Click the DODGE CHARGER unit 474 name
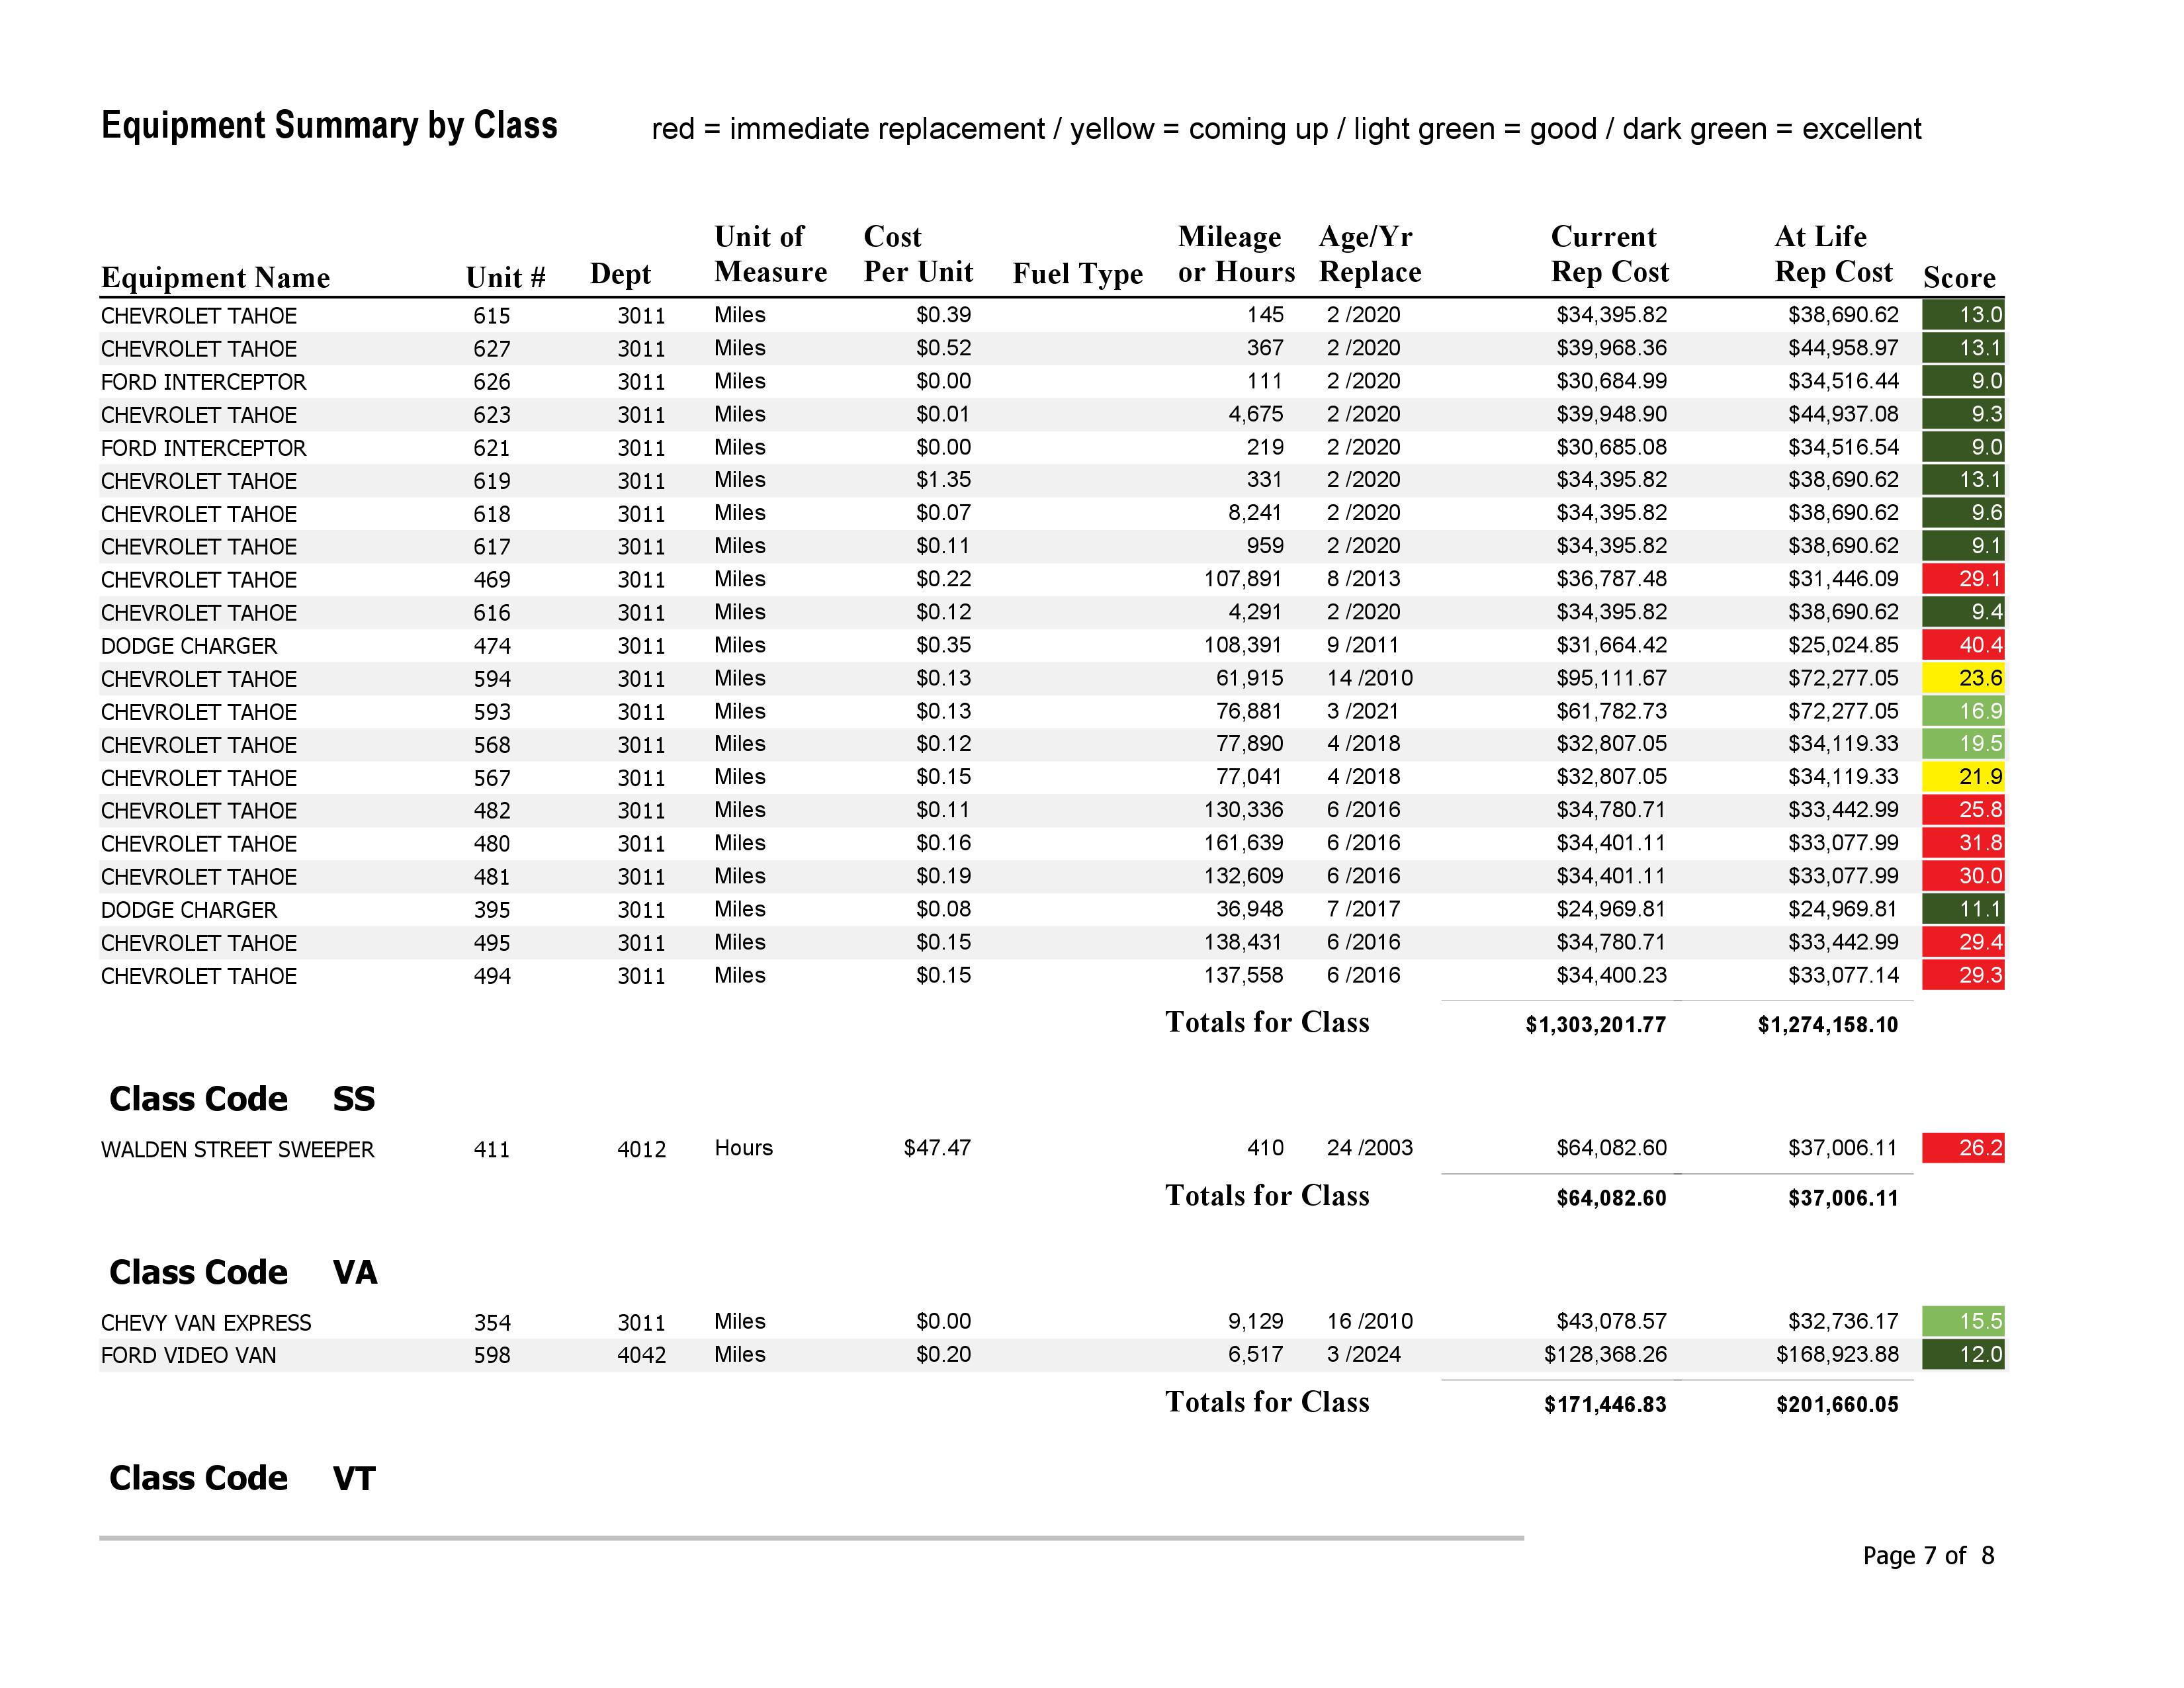Image resolution: width=2184 pixels, height=1688 pixels. point(189,646)
